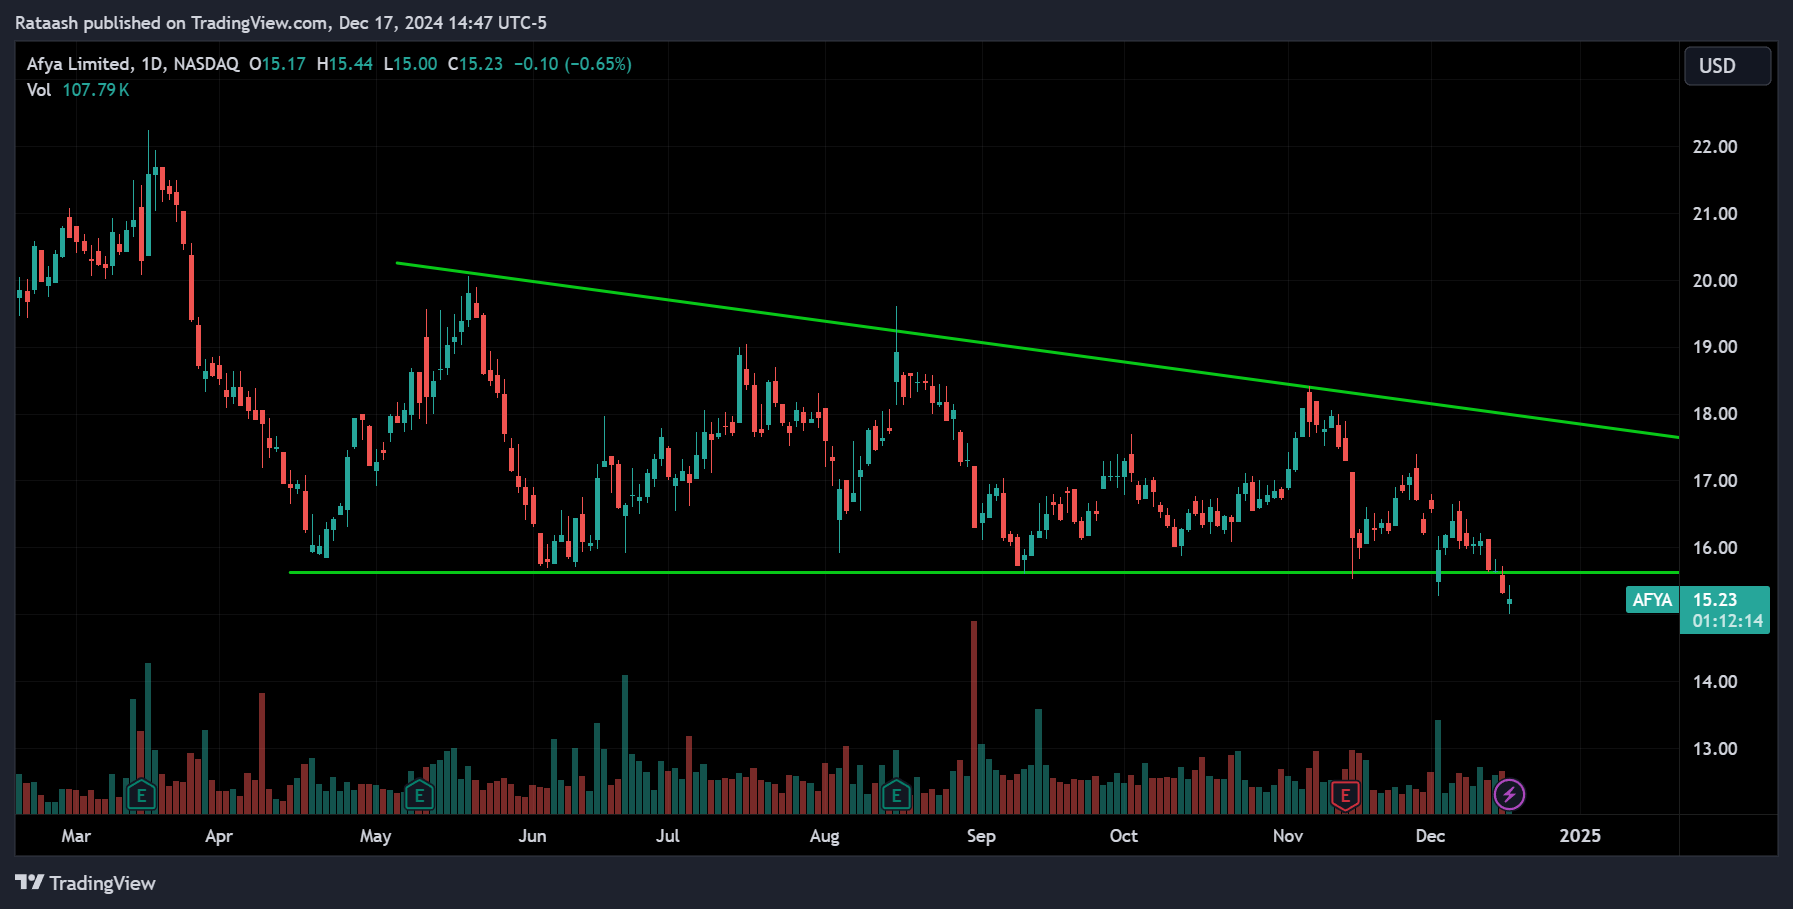Click the Oct label on time axis

point(1123,836)
